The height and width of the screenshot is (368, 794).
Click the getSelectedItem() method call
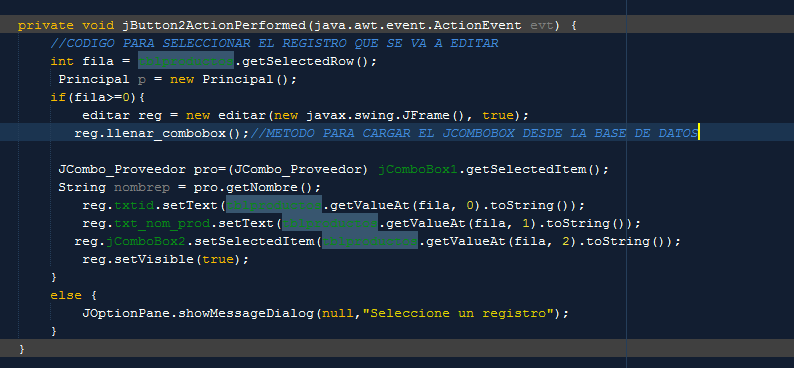(x=533, y=170)
